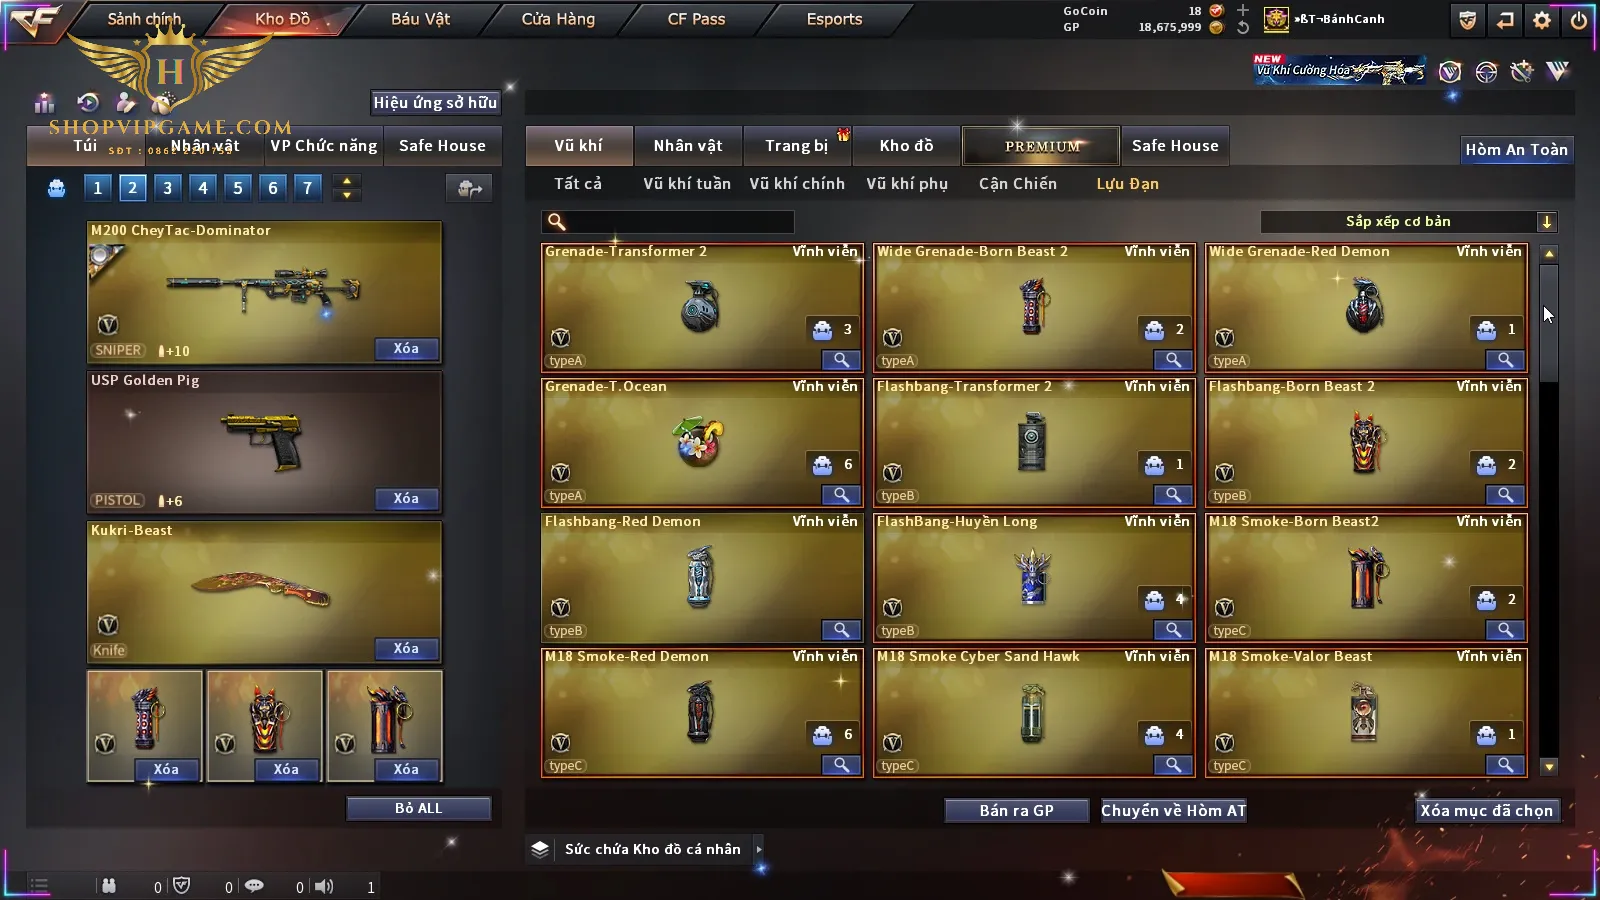This screenshot has height=900, width=1600.
Task: Select bag page 7
Action: [x=307, y=187]
